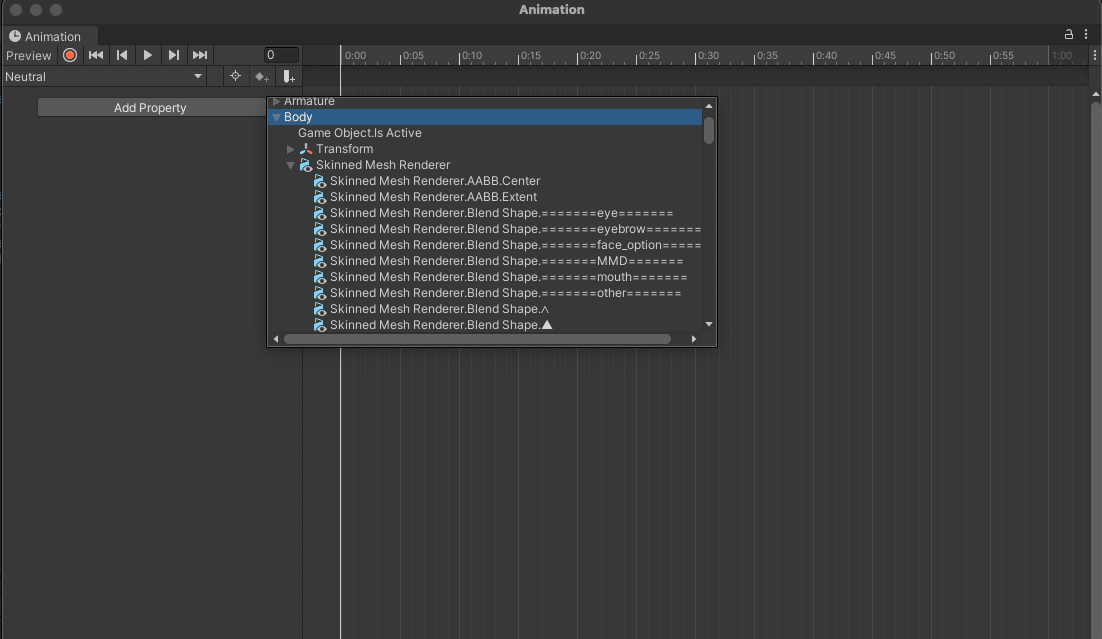Expand the Armature tree entry
The image size is (1102, 639).
coord(276,101)
